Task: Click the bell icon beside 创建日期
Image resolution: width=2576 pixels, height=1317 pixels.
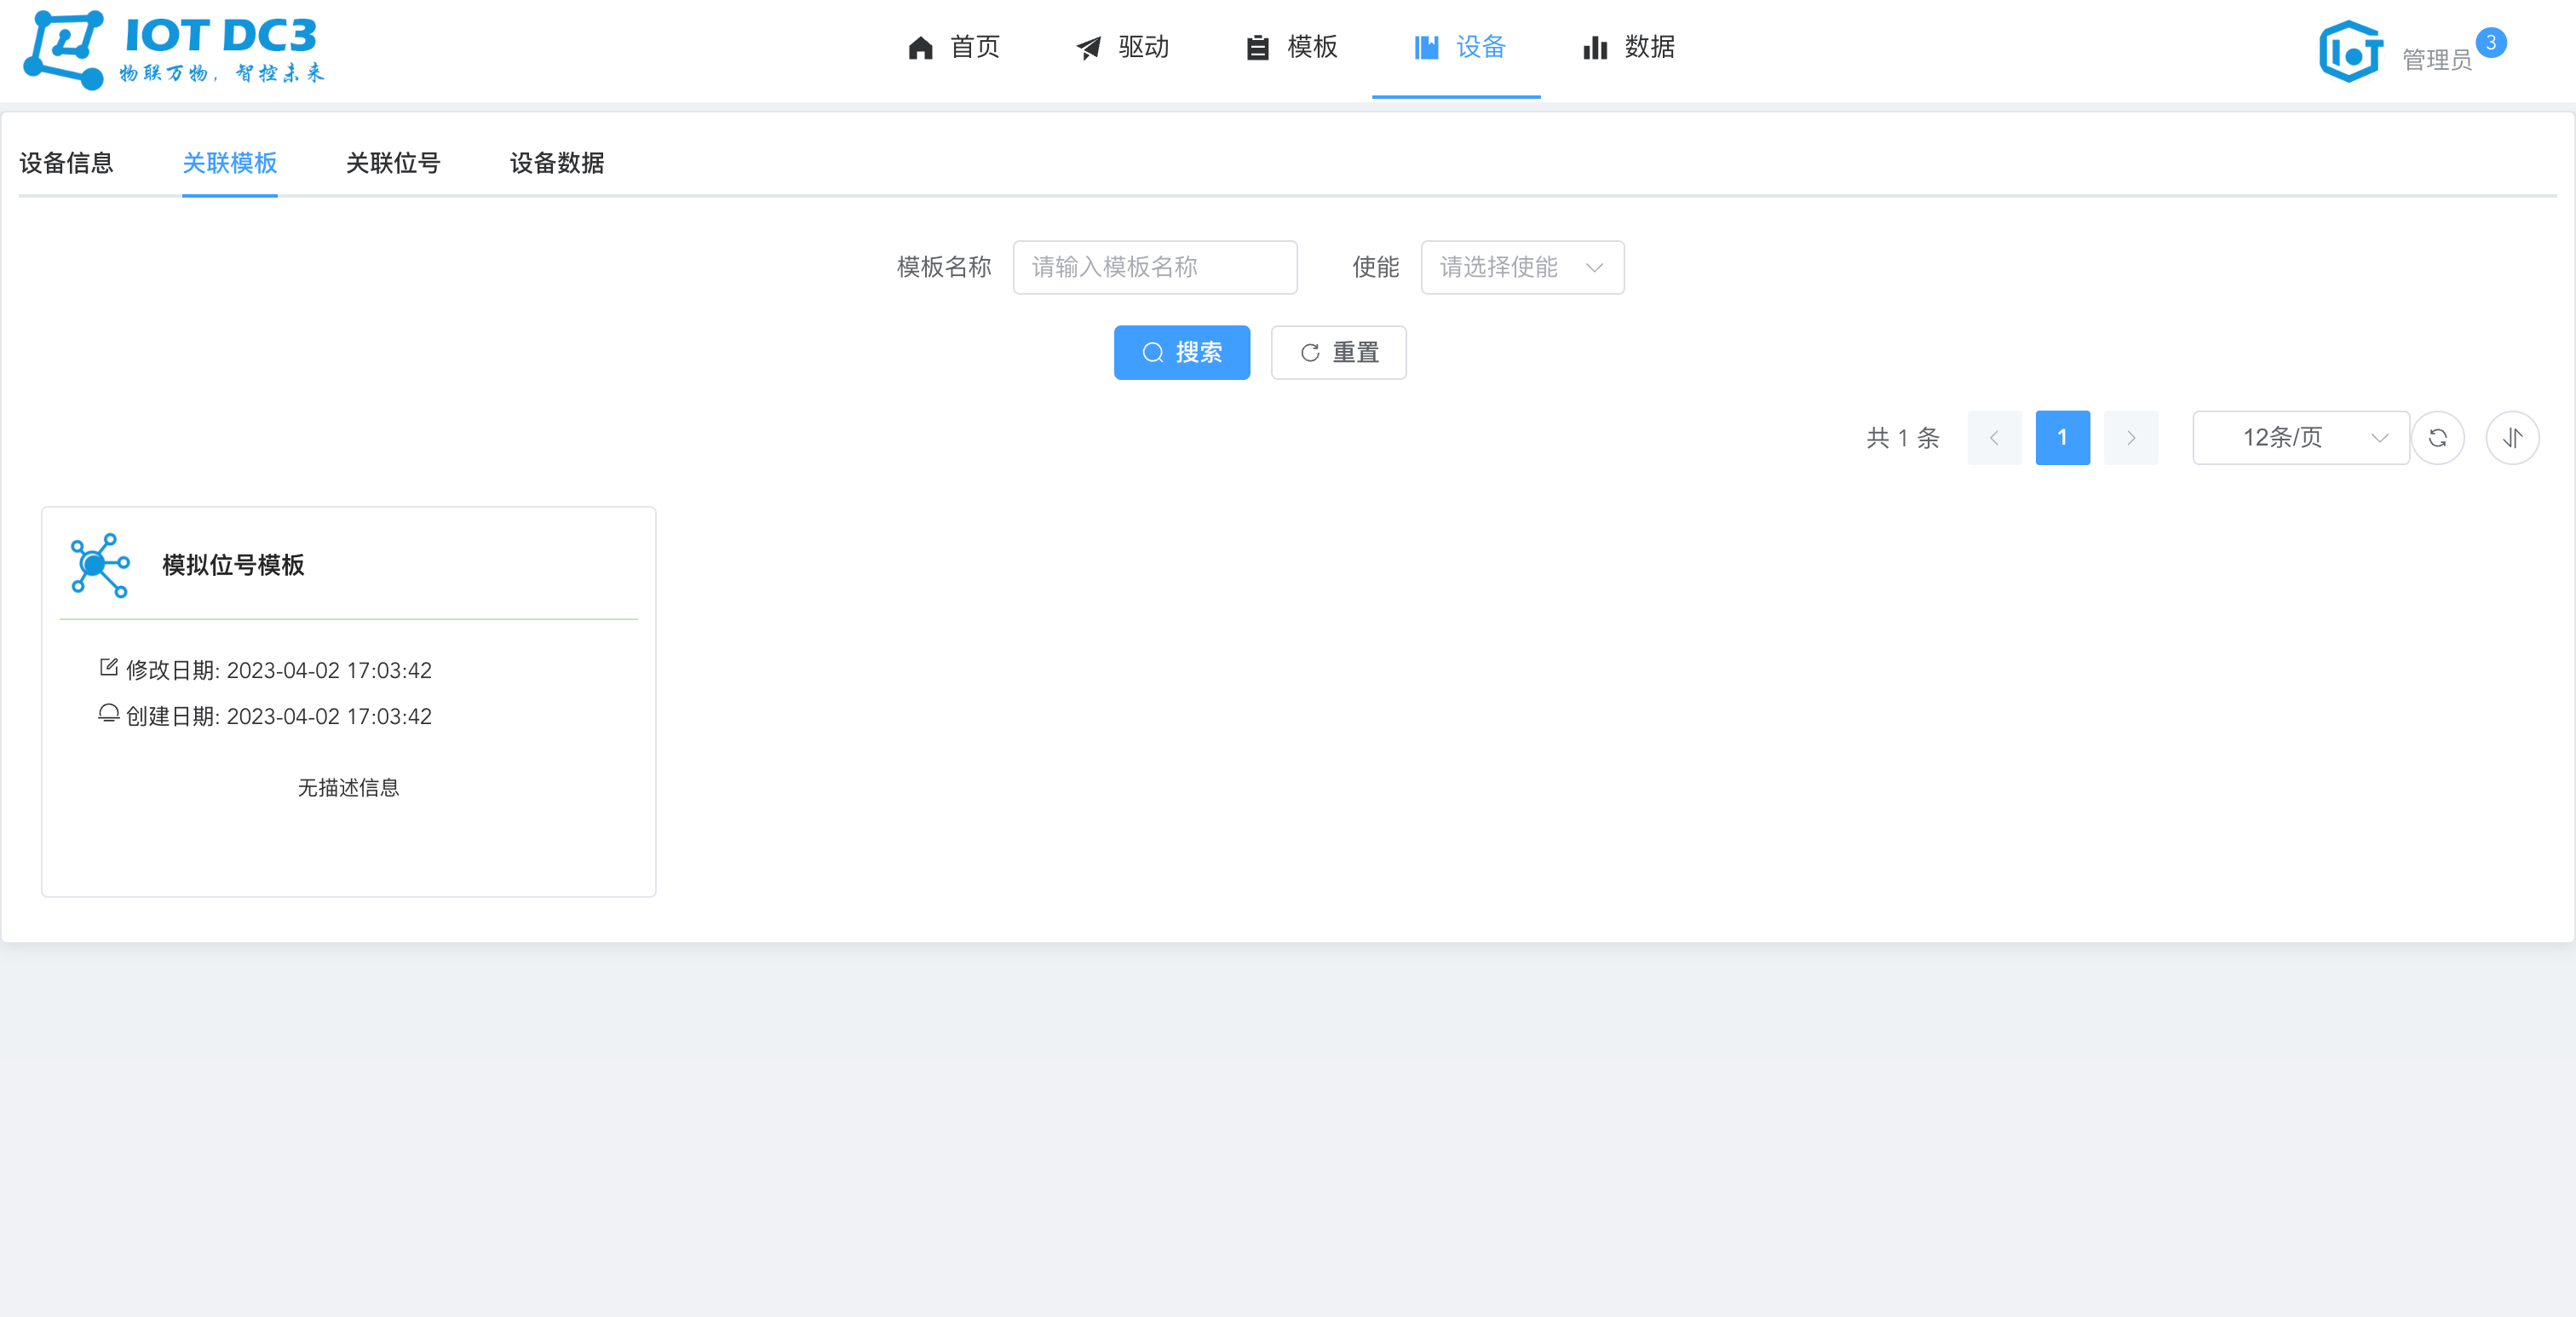Action: (108, 714)
